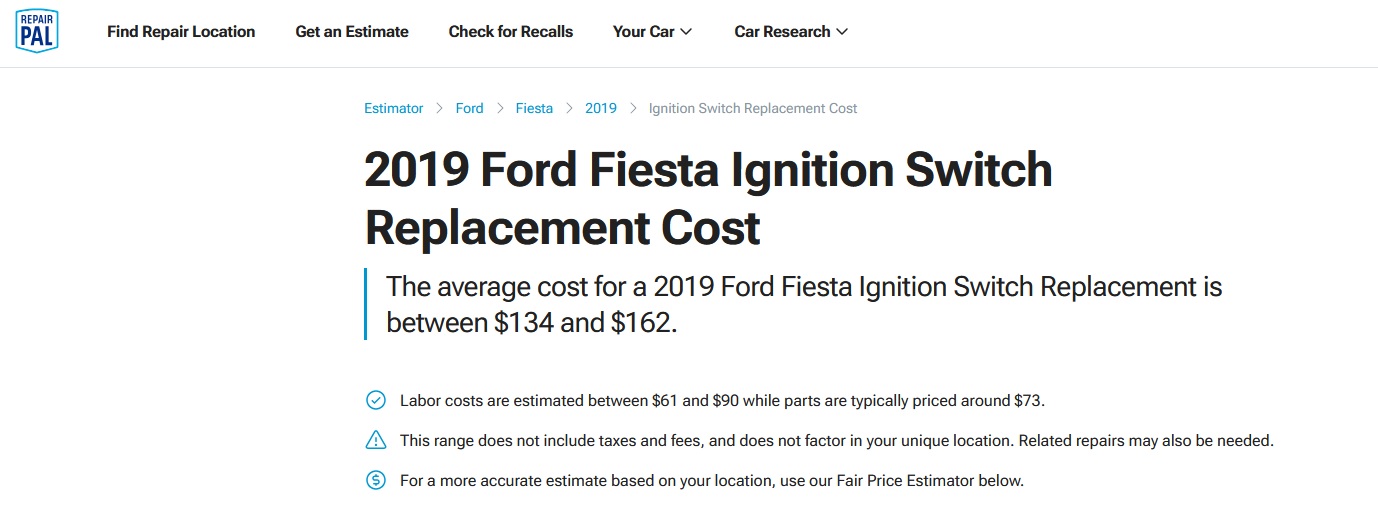Click the warning triangle icon beside taxes note
Image resolution: width=1378 pixels, height=519 pixels.
pos(376,440)
